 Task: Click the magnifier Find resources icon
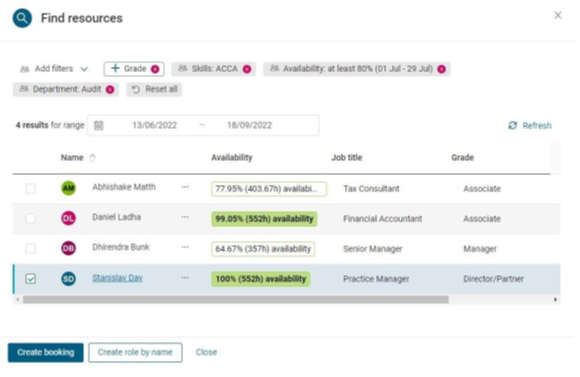pos(22,18)
